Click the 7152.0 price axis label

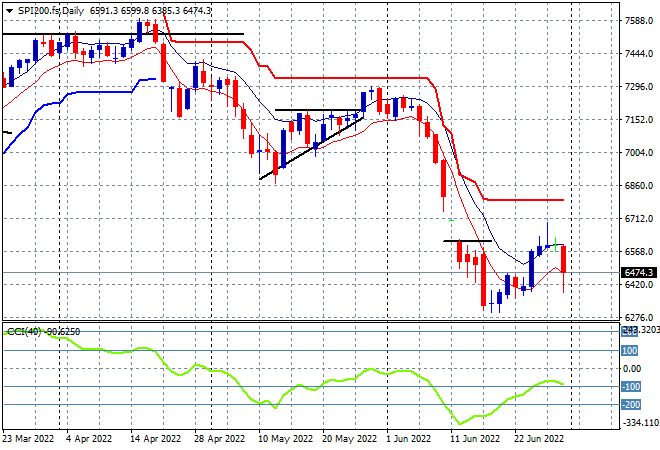(639, 120)
